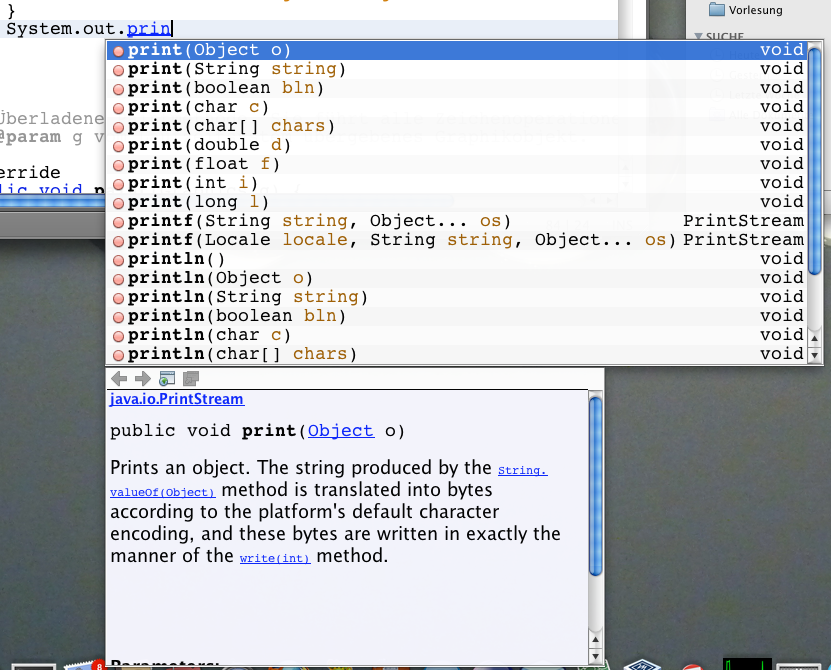Click method icon beside print(int i)
Viewport: 831px width, 670px height.
pos(118,184)
